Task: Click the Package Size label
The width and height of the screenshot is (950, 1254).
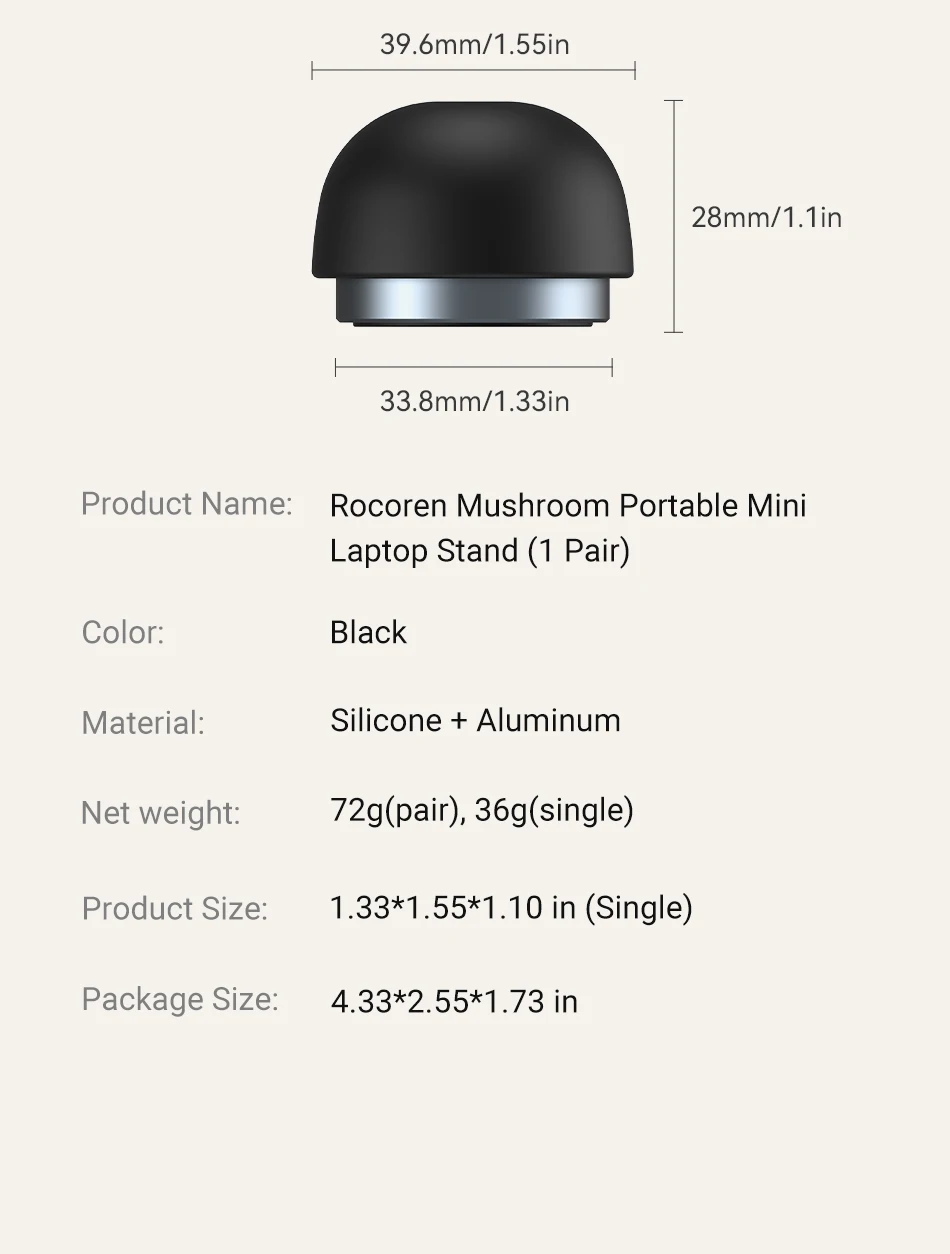Action: [180, 999]
